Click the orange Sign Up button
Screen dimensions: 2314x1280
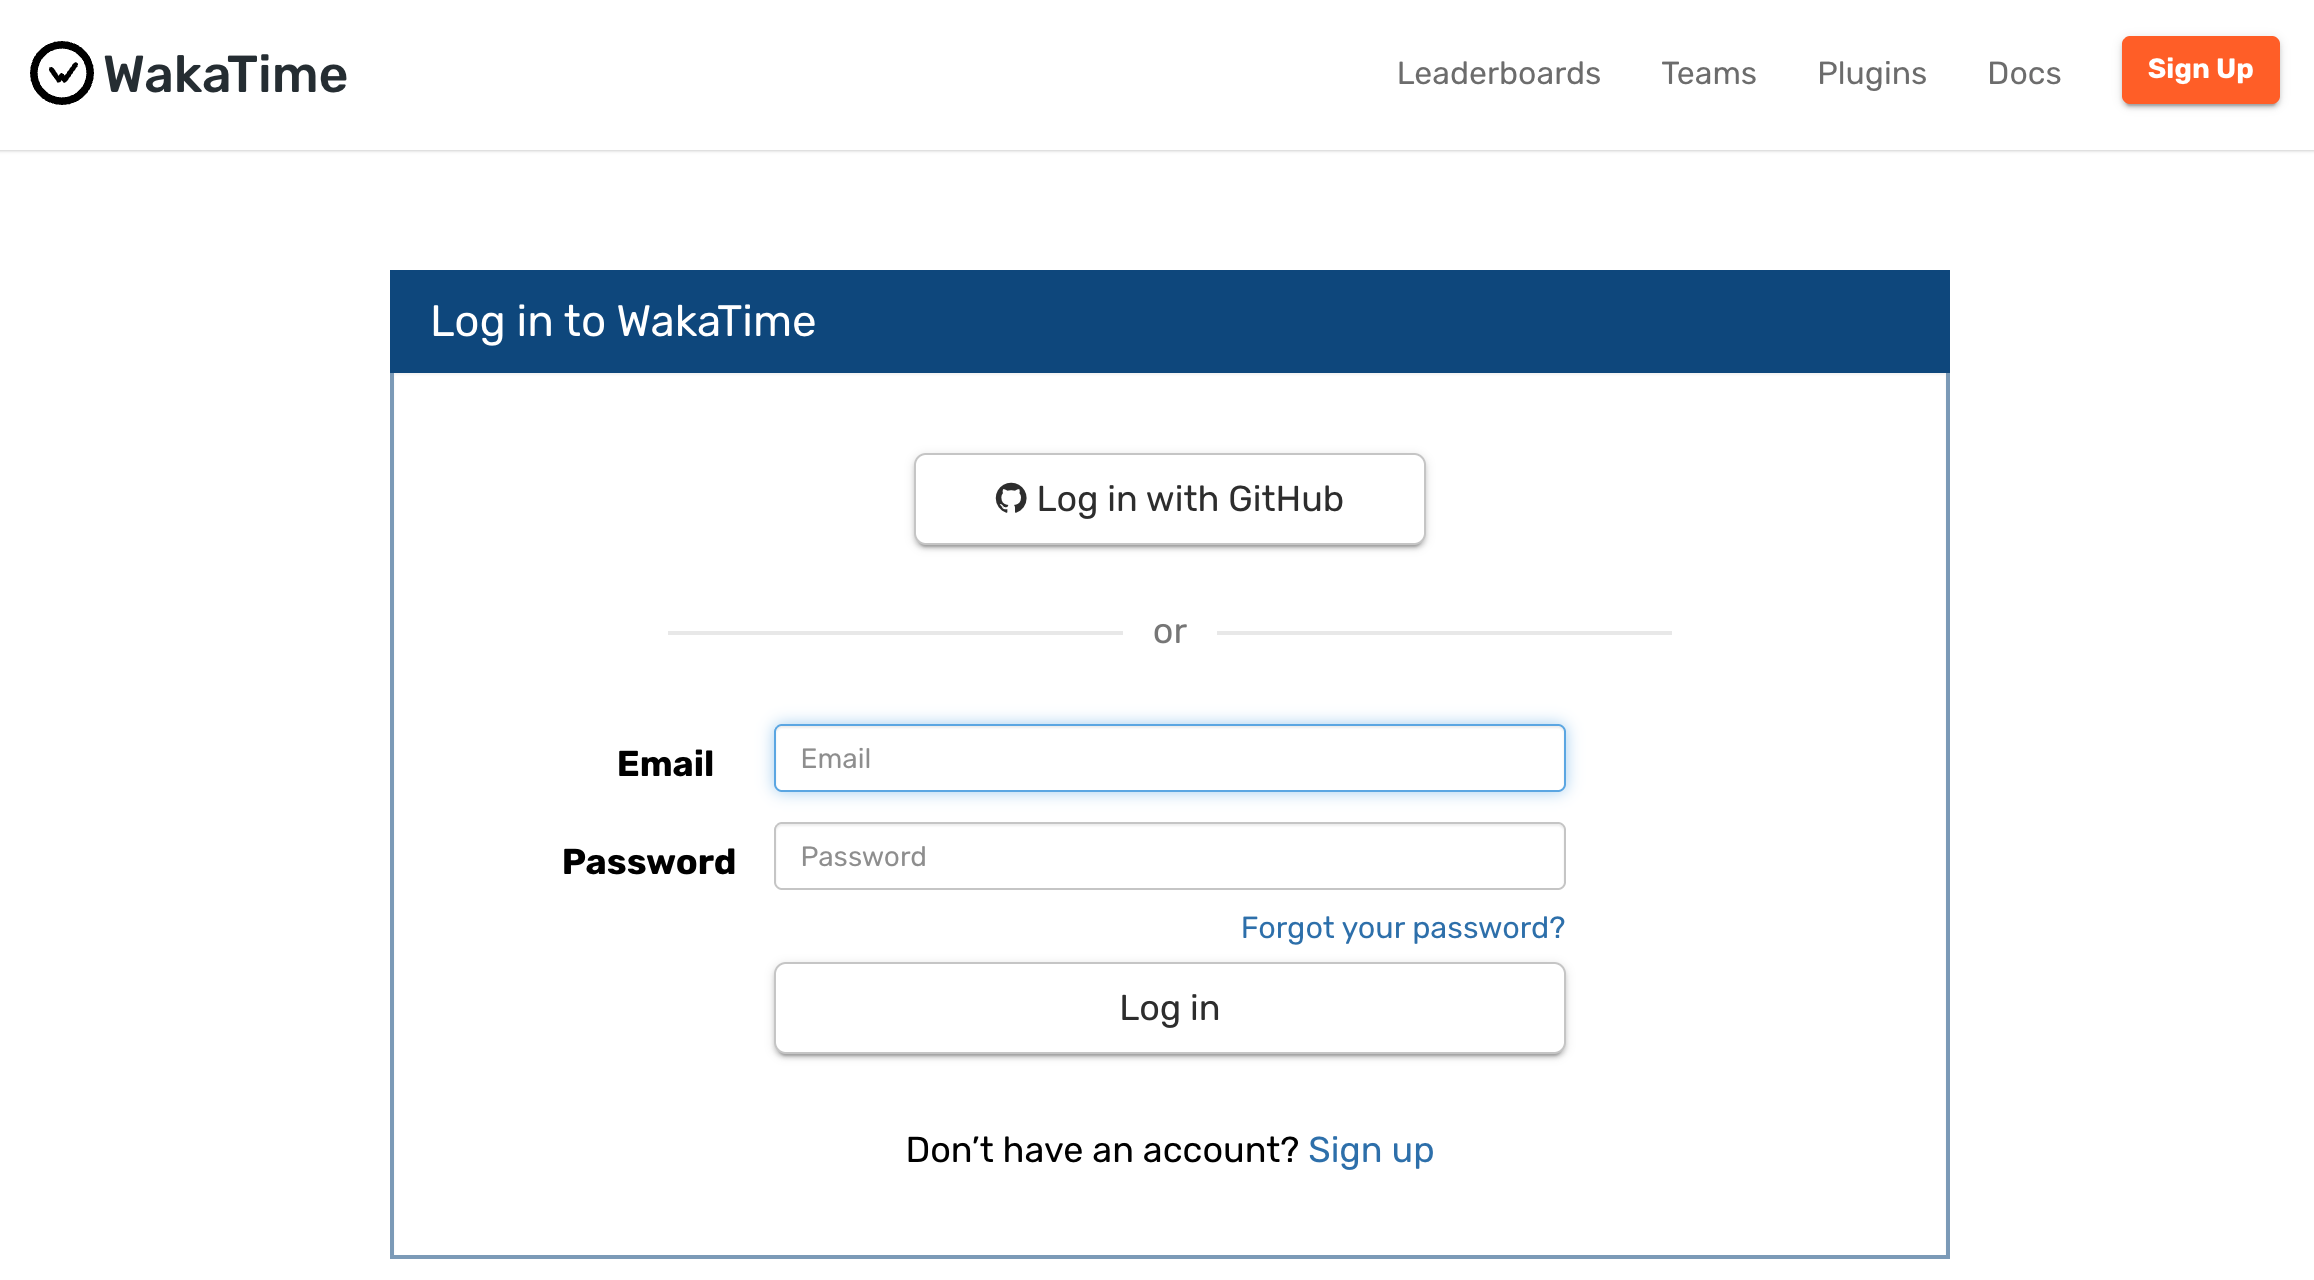(x=2199, y=70)
